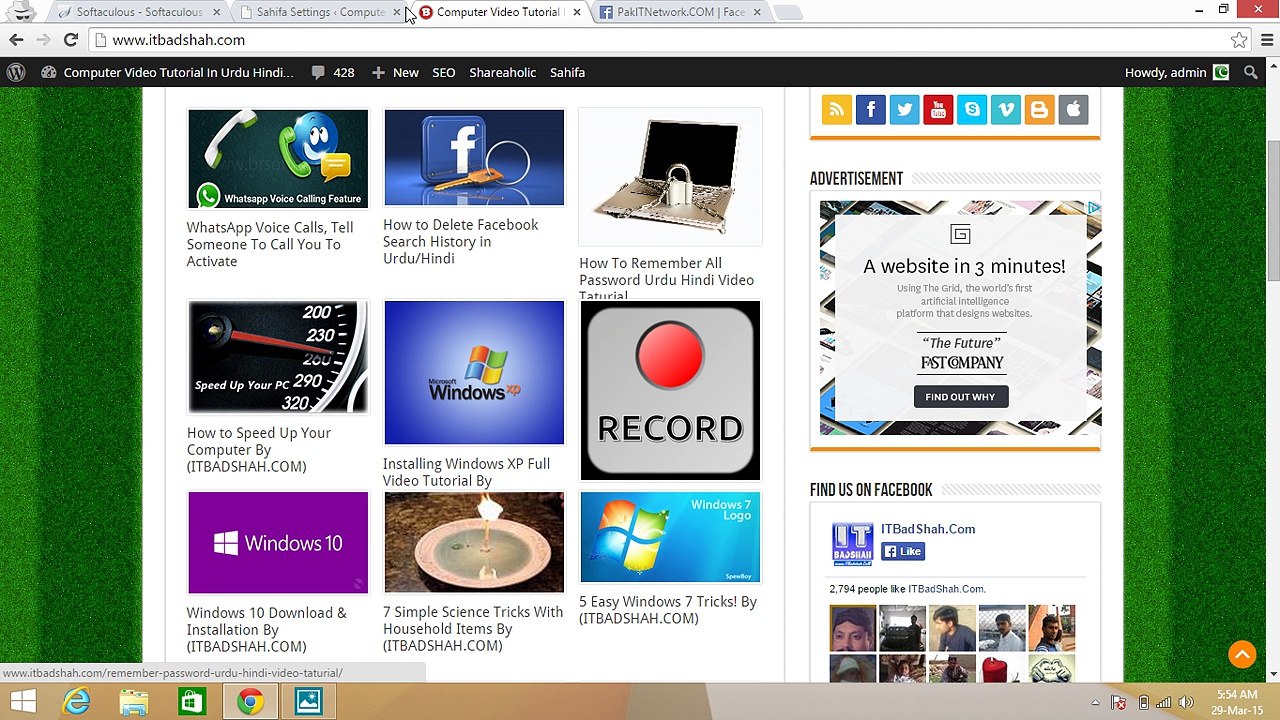
Task: Open the Chrome hamburger menu
Action: pyautogui.click(x=1267, y=40)
